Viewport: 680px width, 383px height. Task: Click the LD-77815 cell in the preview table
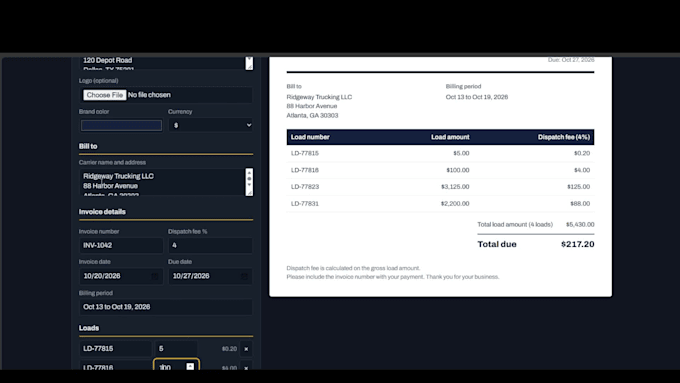(x=305, y=154)
